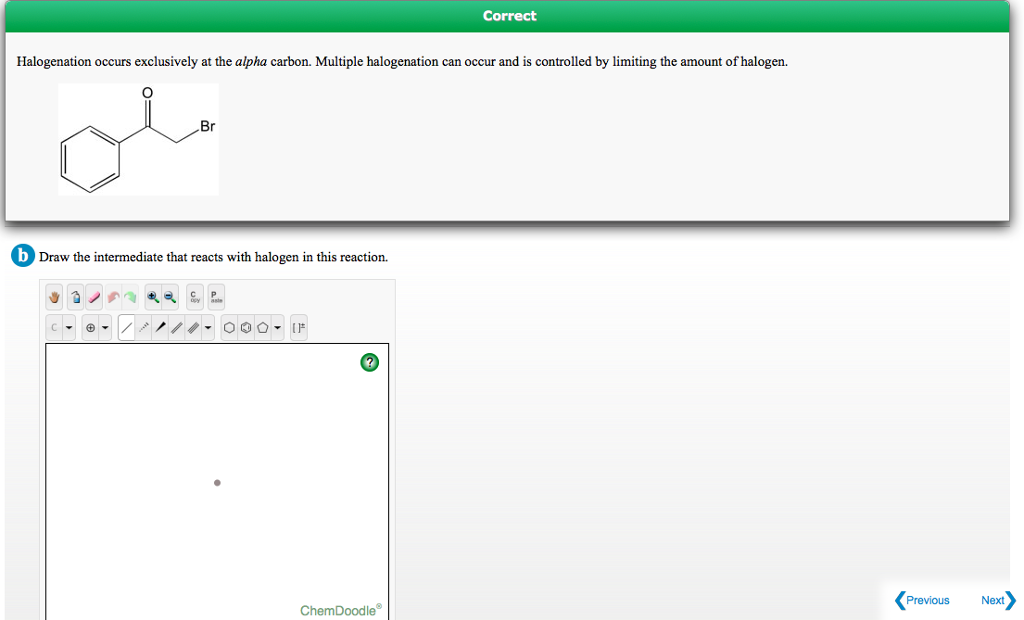Screen dimensions: 1024x620
Task: Select the single bond drawing tool
Action: point(127,326)
